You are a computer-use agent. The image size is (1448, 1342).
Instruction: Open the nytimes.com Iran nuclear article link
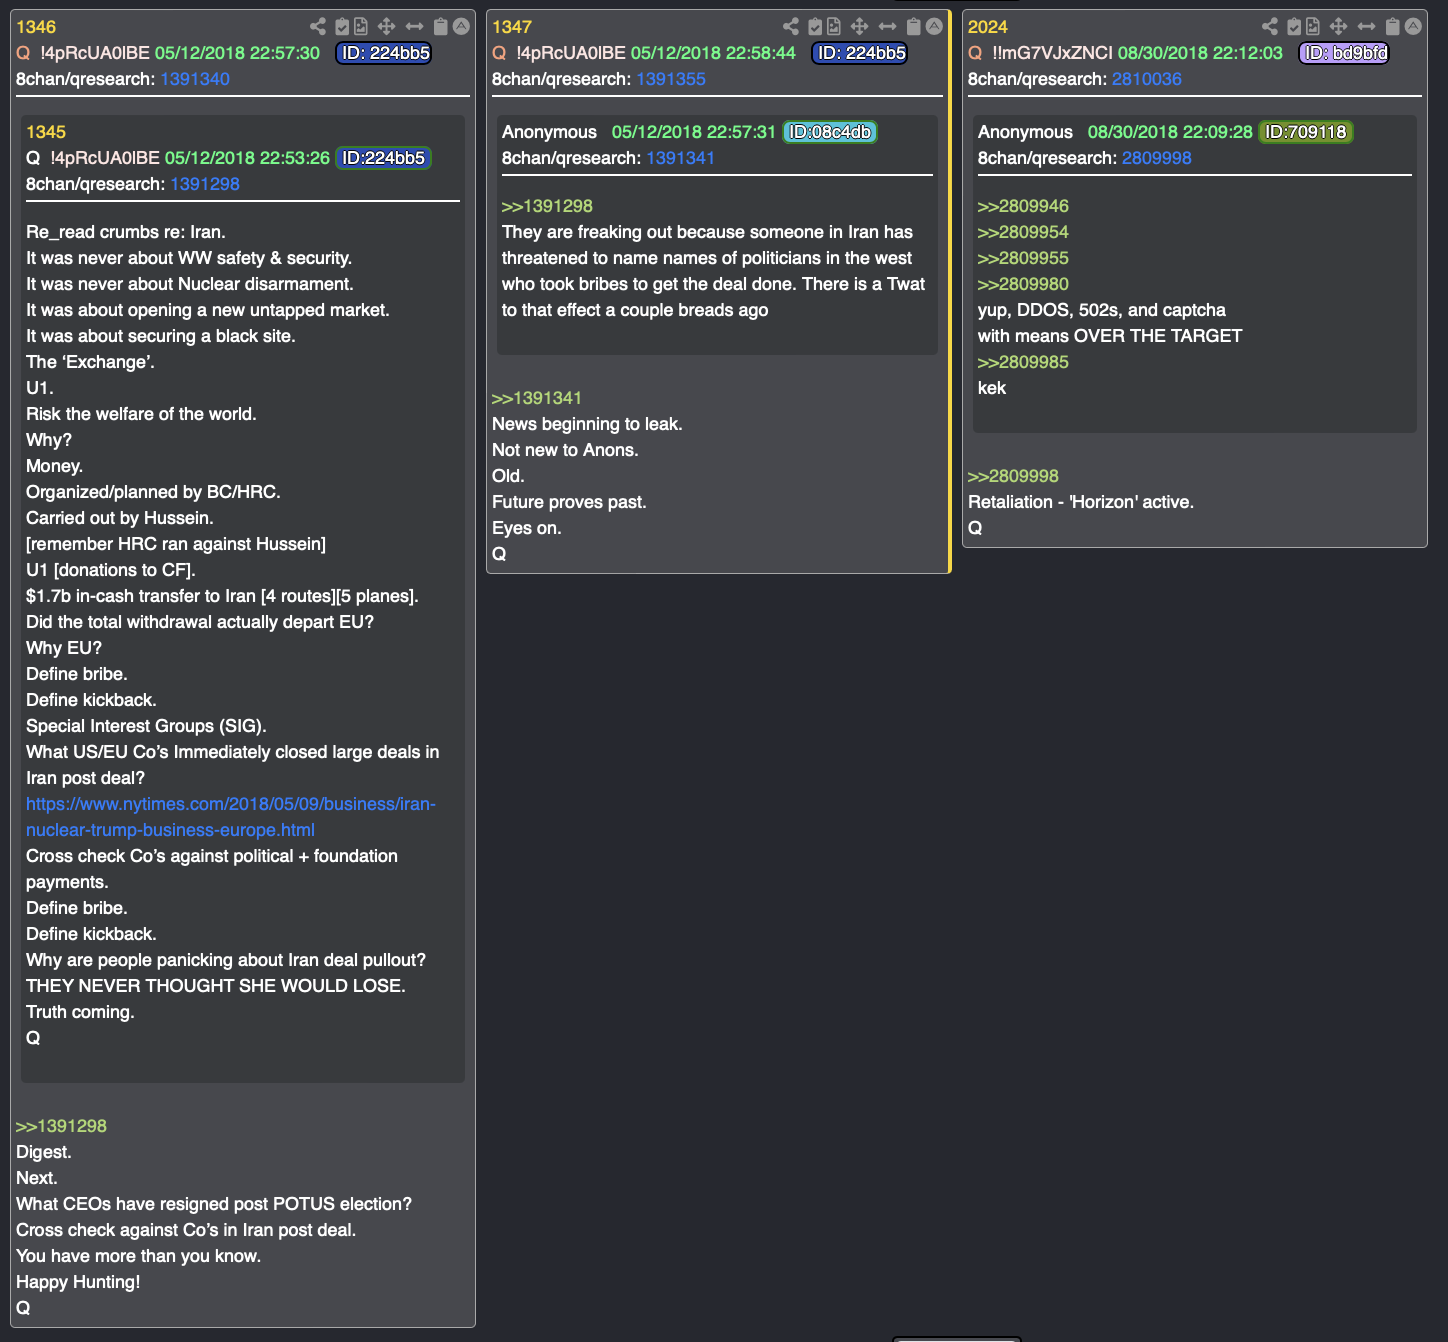pyautogui.click(x=231, y=817)
